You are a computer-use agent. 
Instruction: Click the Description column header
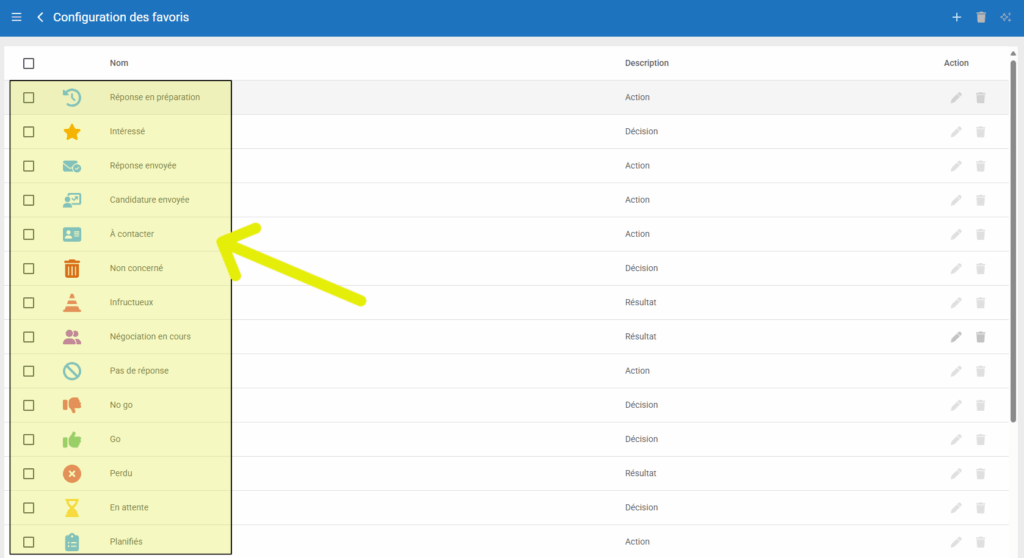tap(646, 63)
